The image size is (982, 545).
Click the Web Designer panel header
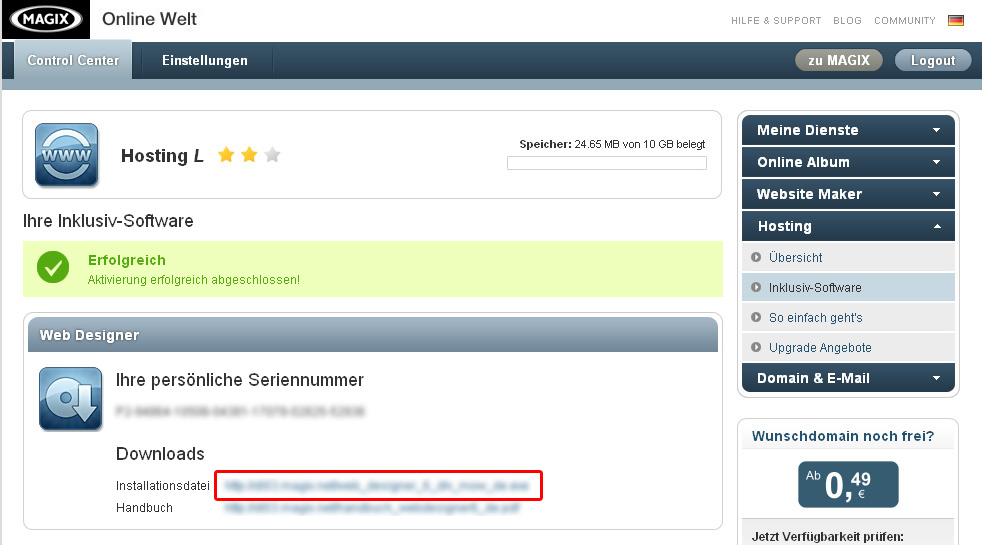point(373,335)
